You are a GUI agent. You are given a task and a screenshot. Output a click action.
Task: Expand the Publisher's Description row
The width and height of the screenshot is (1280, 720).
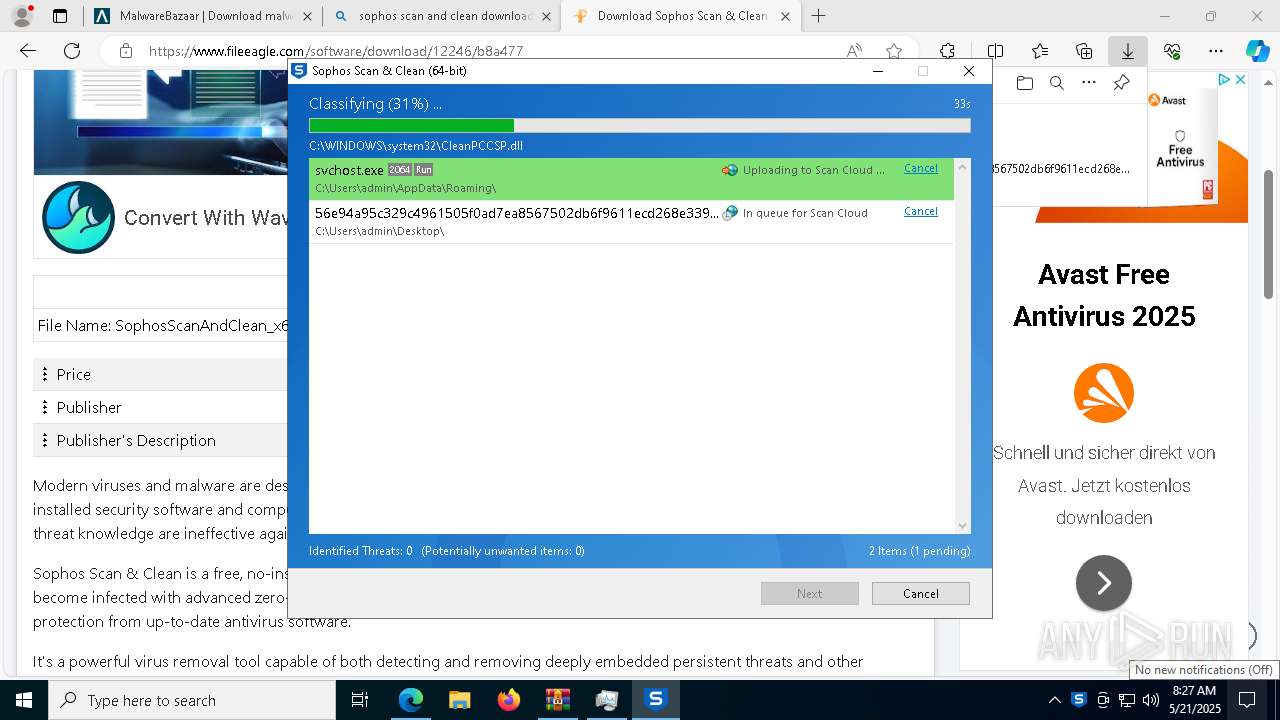click(x=160, y=440)
